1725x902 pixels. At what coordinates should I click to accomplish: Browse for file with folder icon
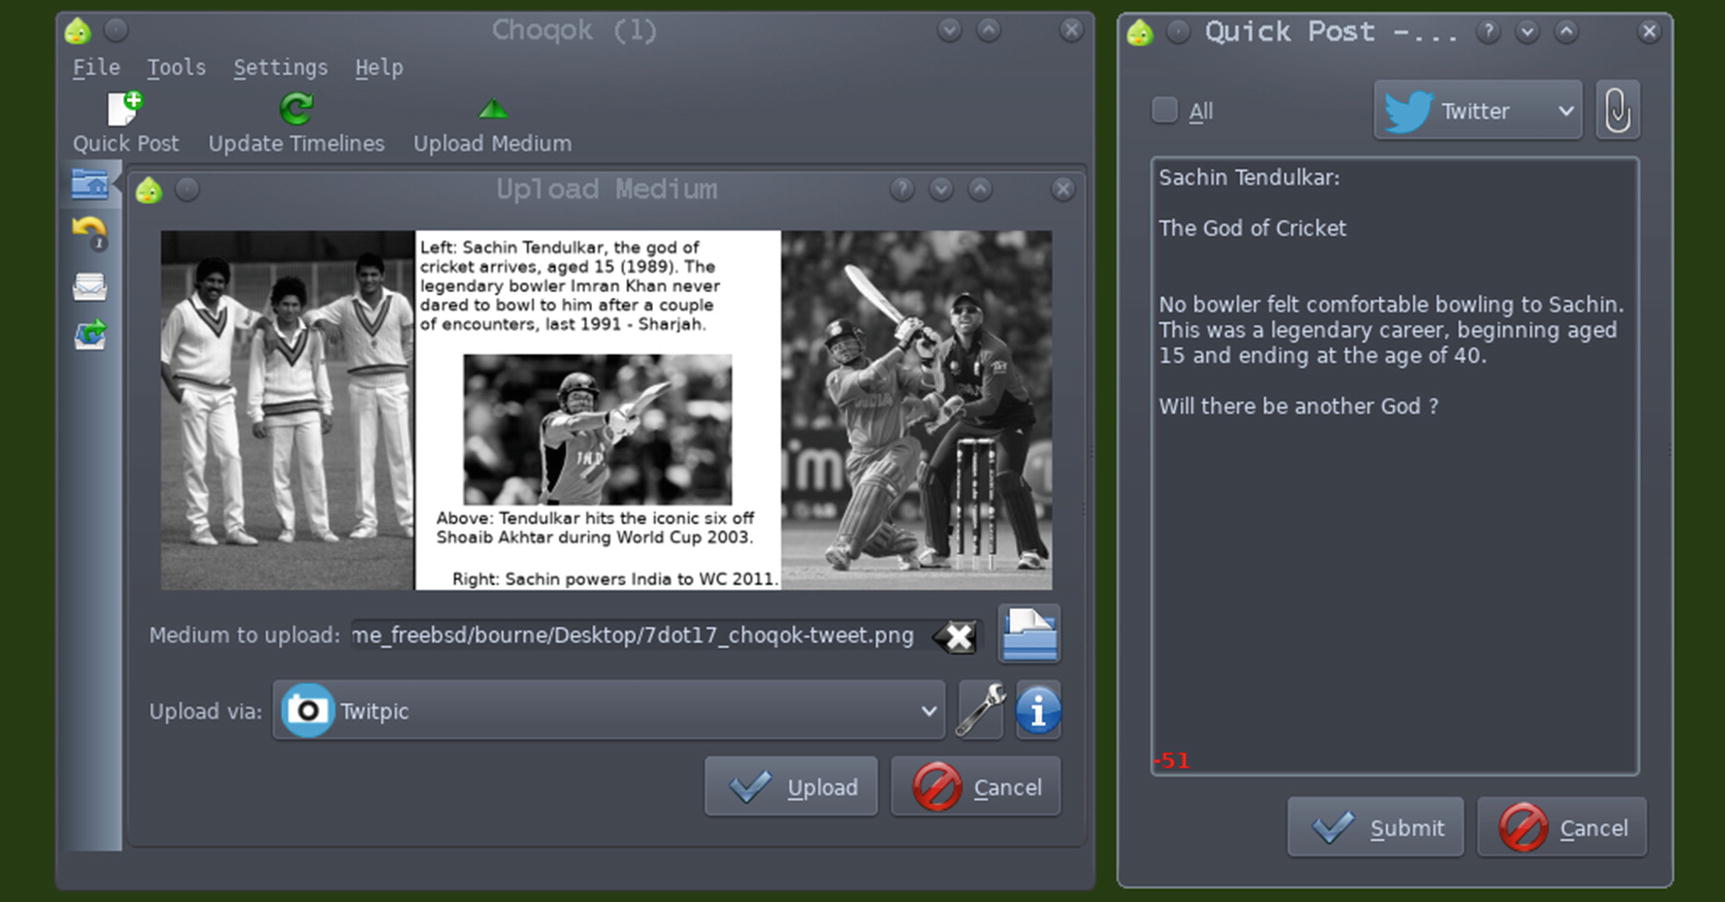tap(1029, 635)
